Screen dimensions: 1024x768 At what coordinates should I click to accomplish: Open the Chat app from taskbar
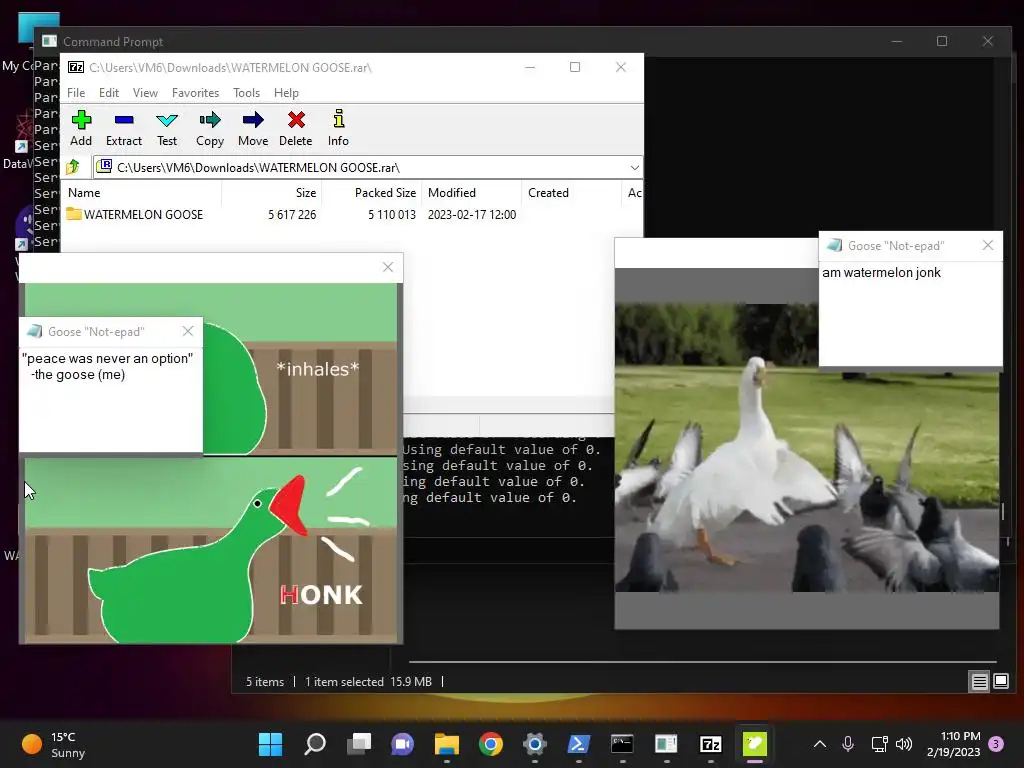[402, 744]
